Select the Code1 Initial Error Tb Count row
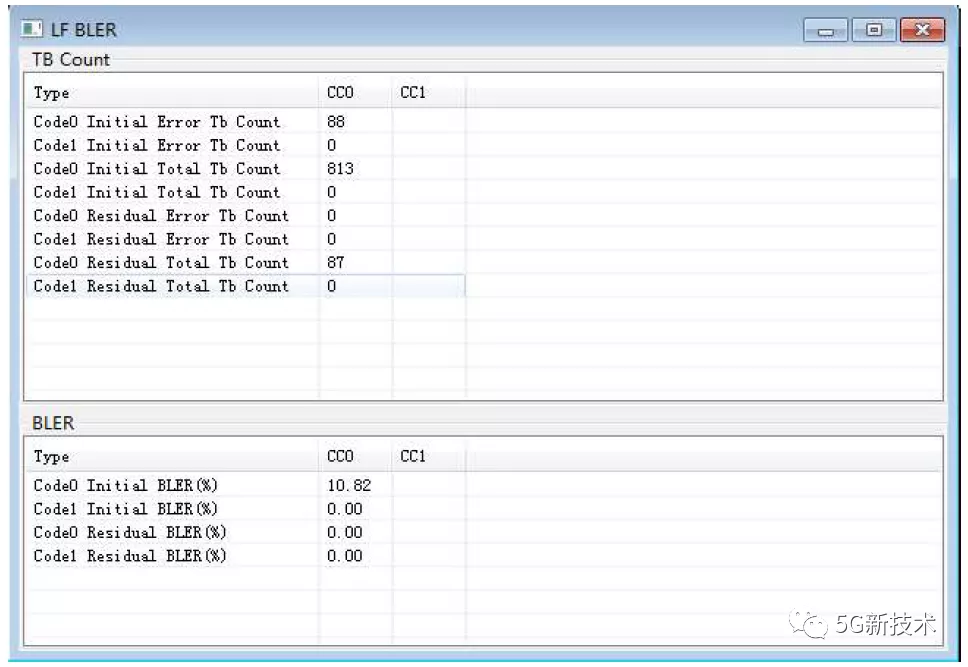968x667 pixels. point(246,145)
